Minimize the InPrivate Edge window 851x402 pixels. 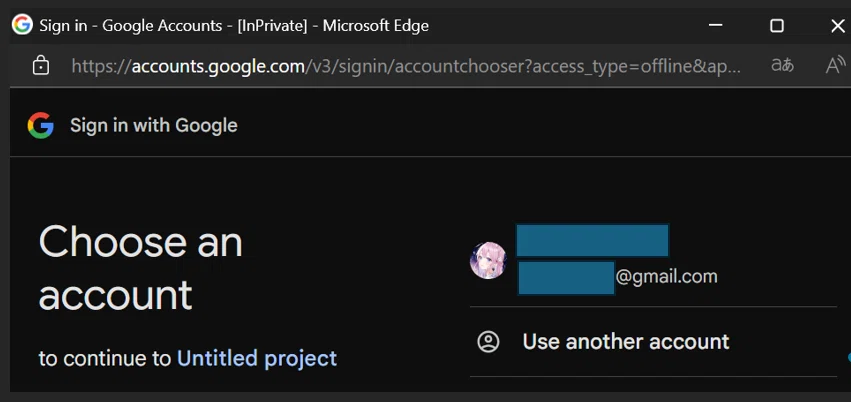(x=715, y=25)
